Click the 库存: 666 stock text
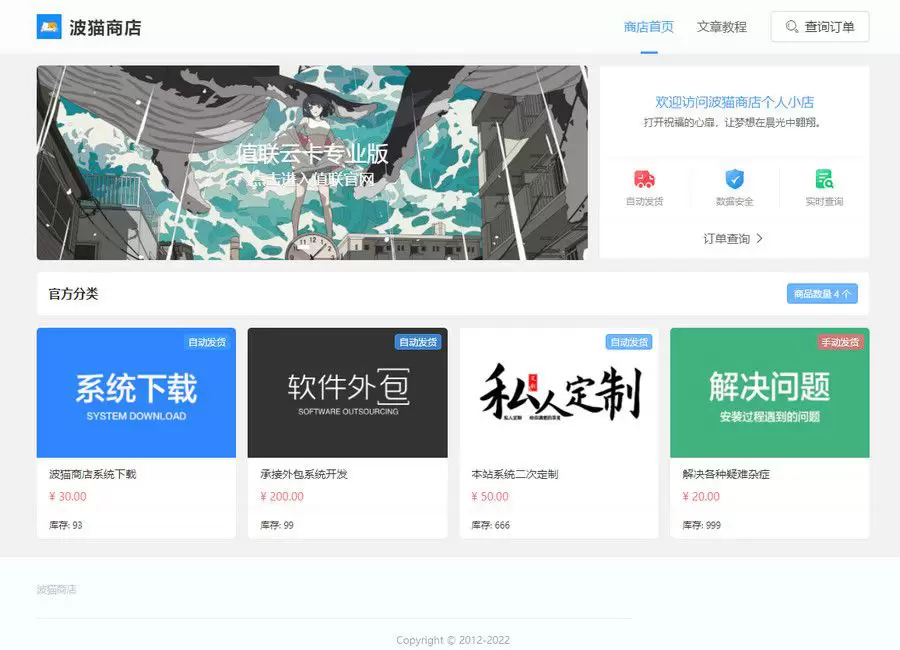 (x=490, y=525)
